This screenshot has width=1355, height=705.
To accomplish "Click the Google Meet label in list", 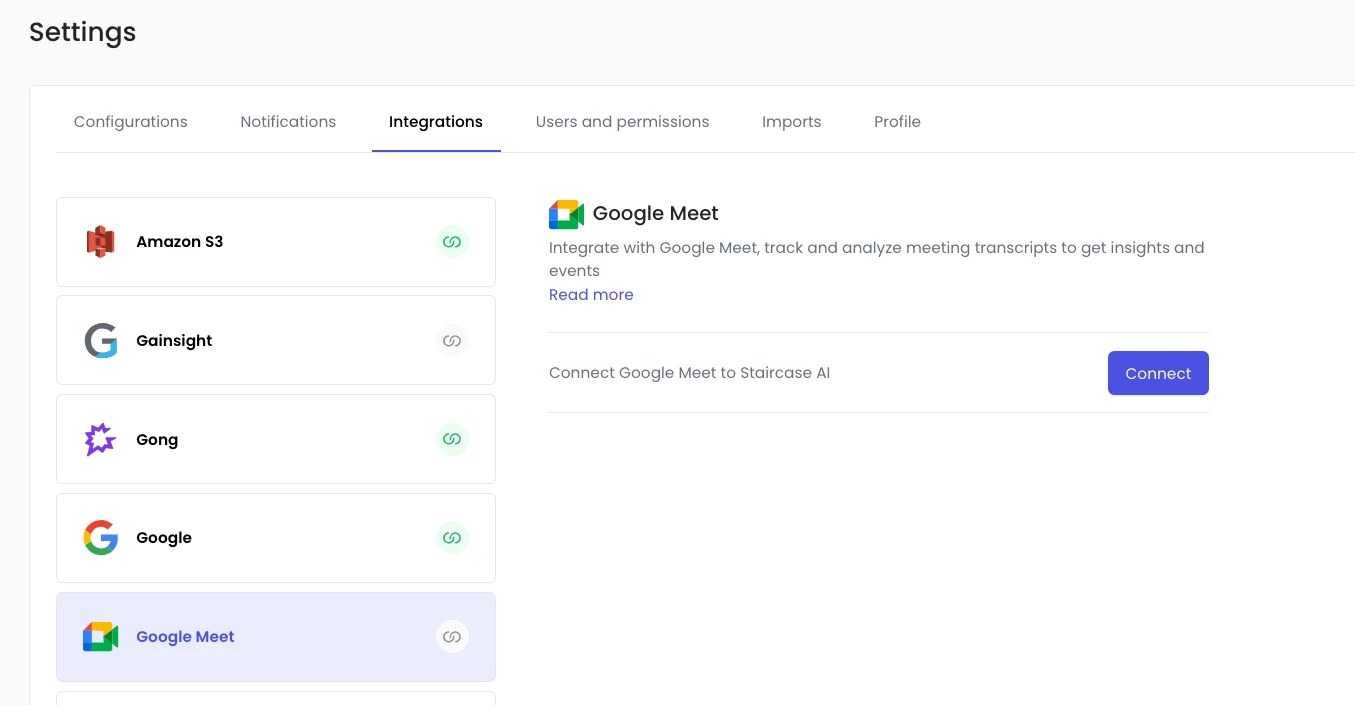I will [x=185, y=637].
